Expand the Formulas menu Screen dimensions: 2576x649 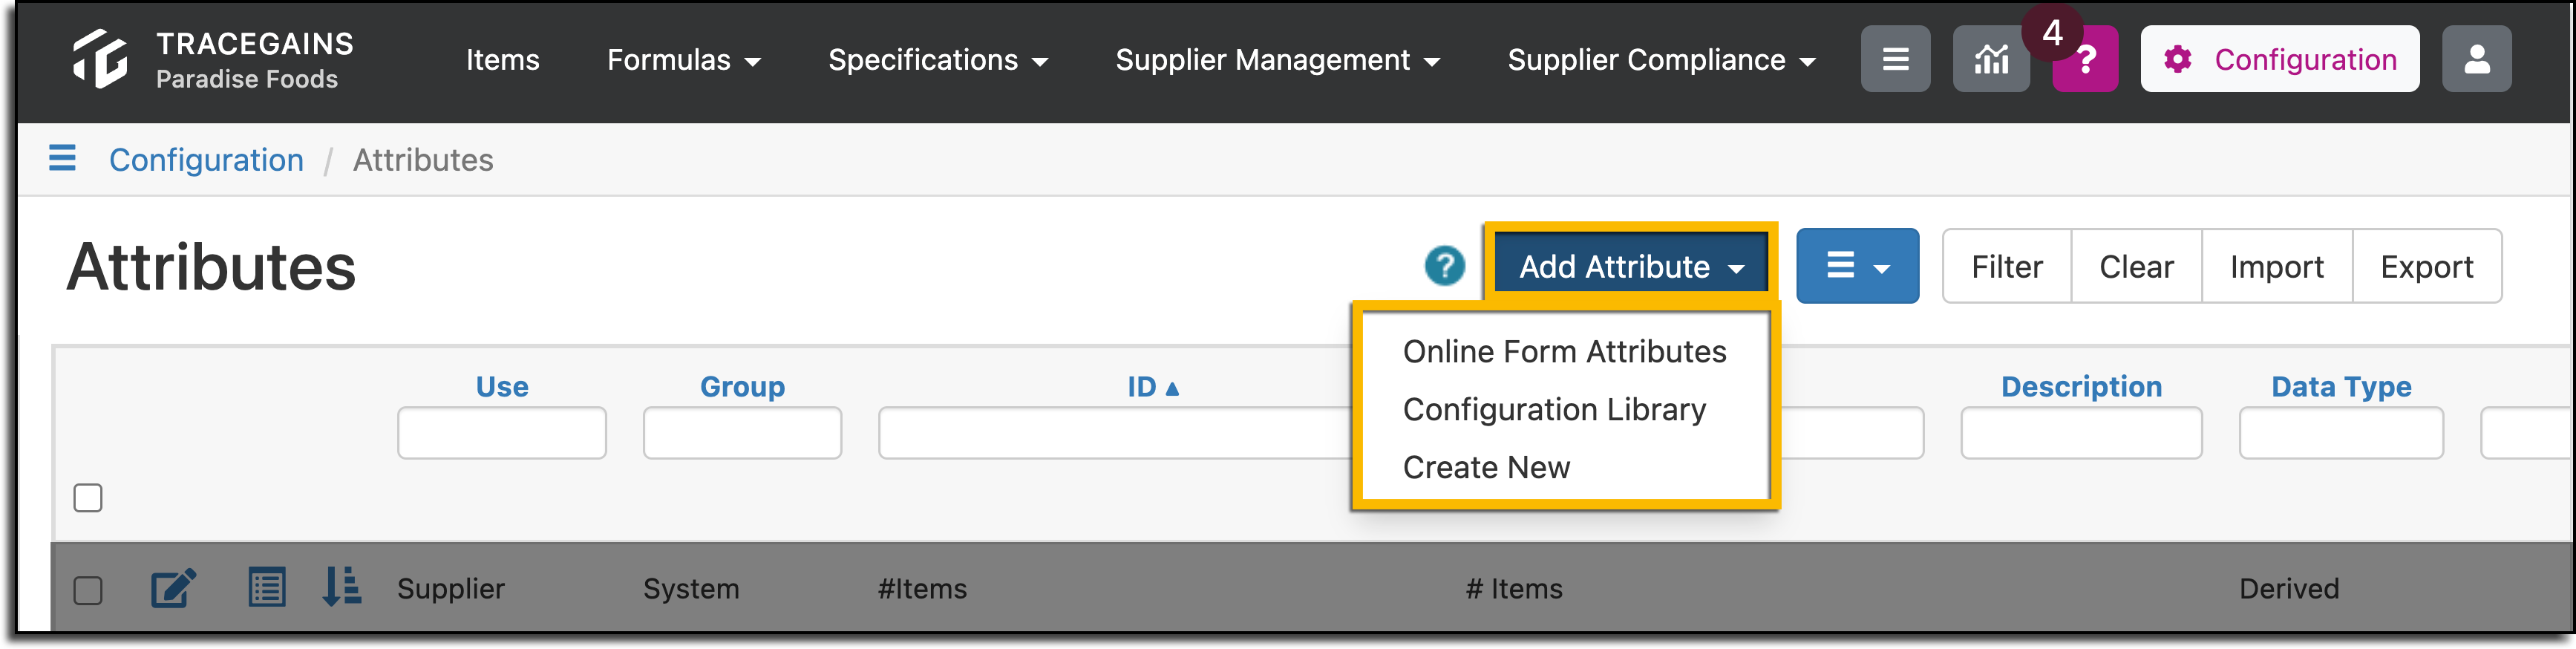tap(684, 60)
